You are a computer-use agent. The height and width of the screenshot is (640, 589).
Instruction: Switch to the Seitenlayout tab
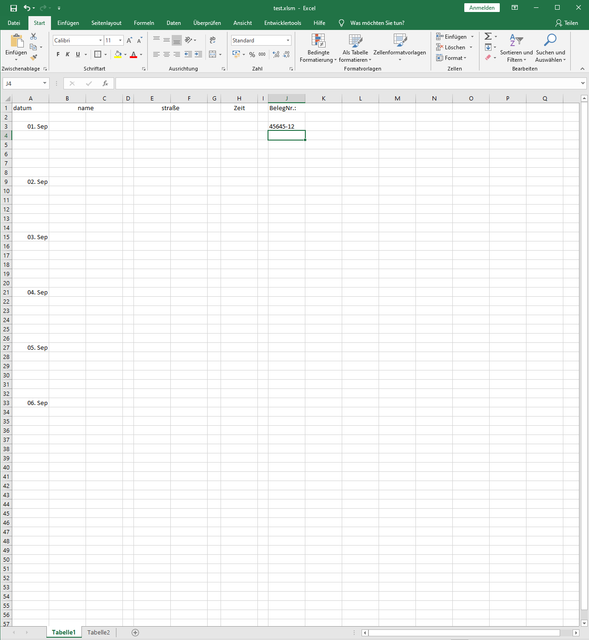[x=106, y=23]
